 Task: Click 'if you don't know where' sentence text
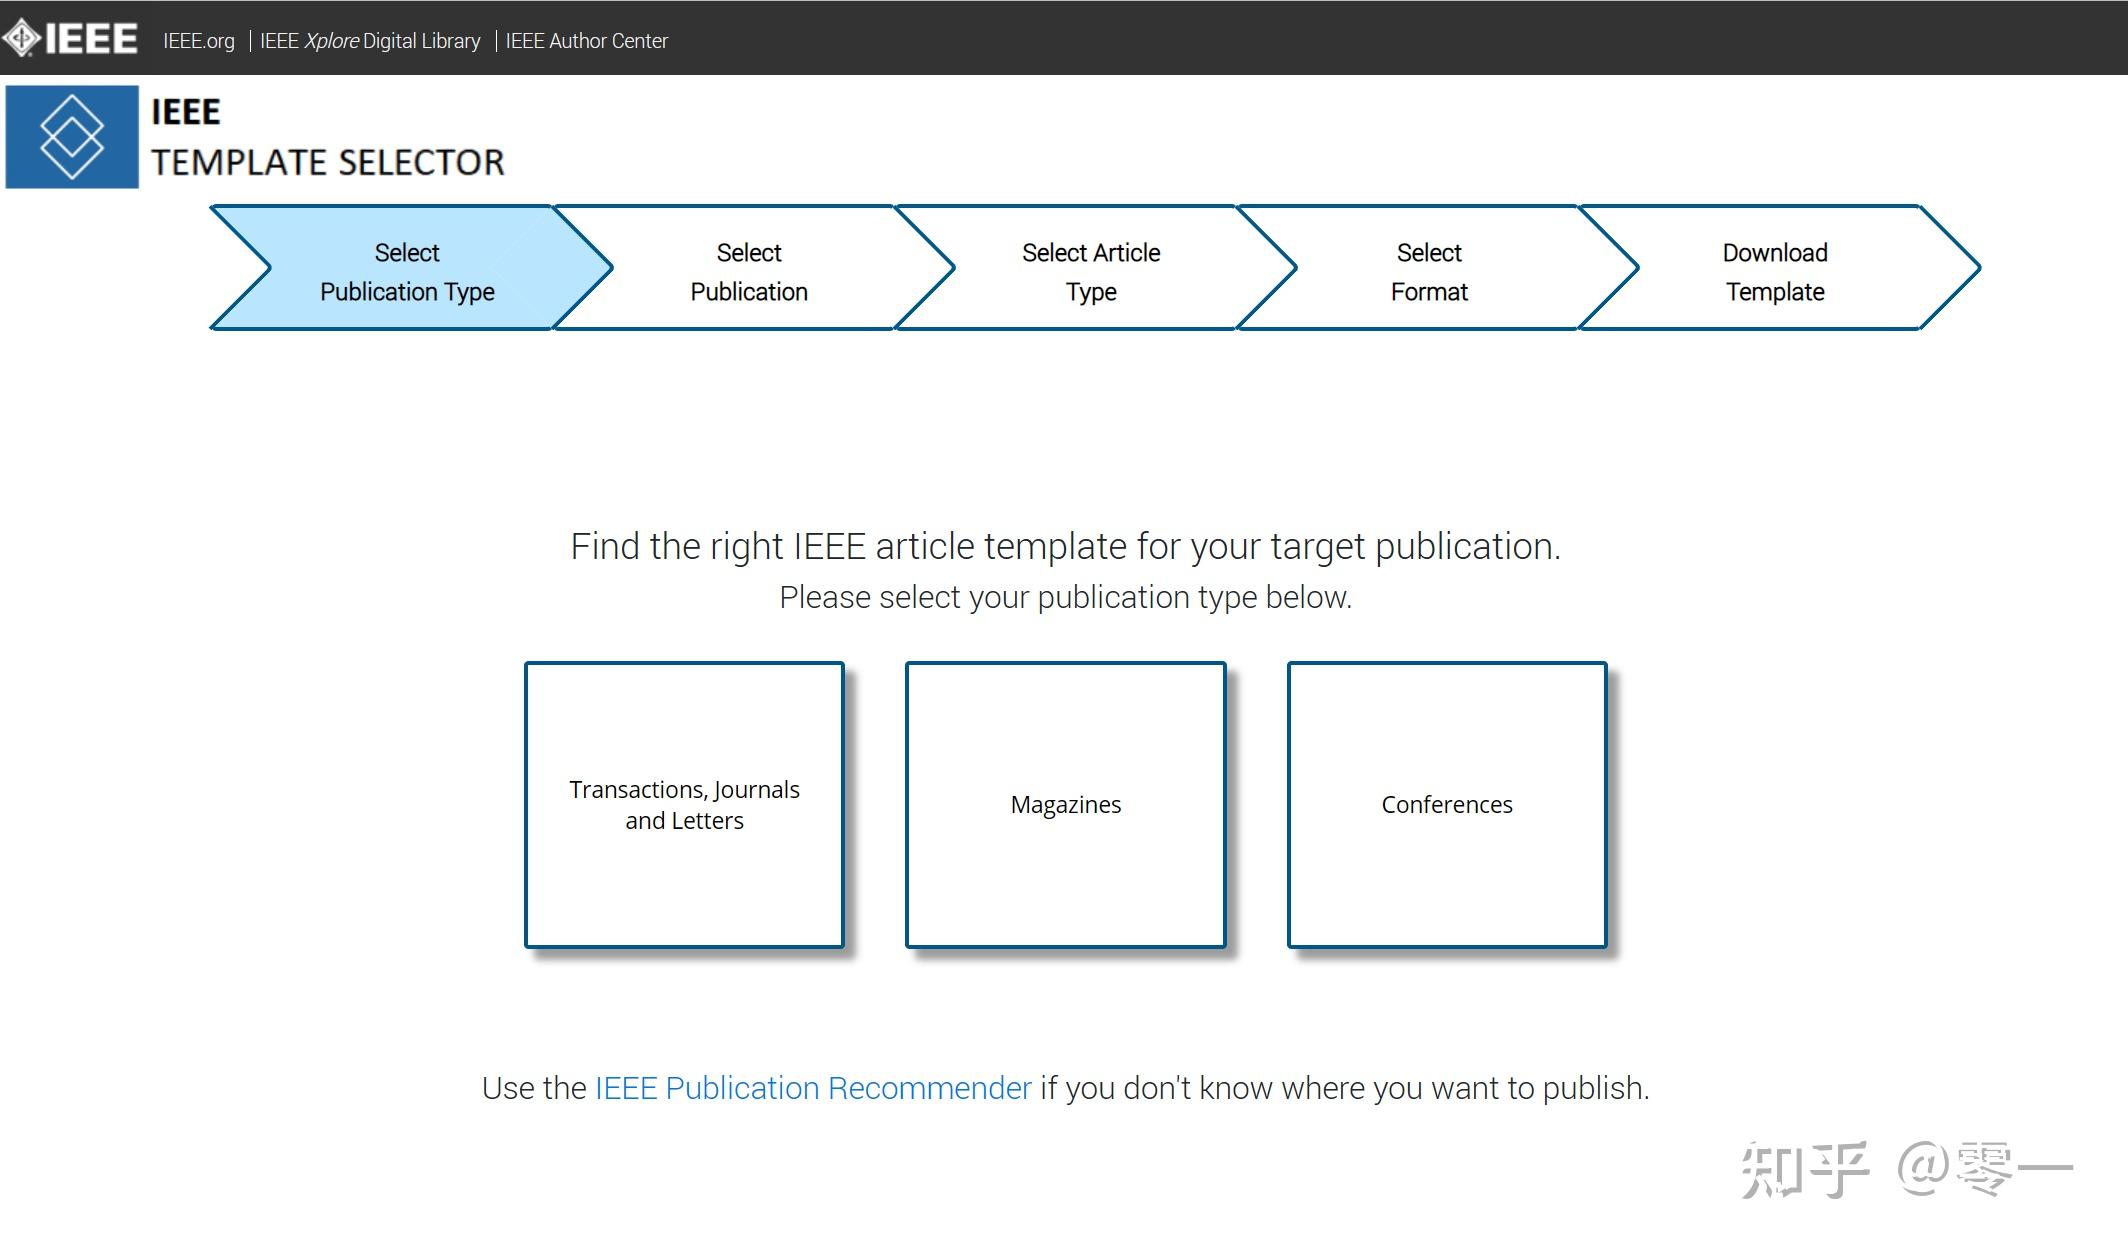tap(1344, 1088)
